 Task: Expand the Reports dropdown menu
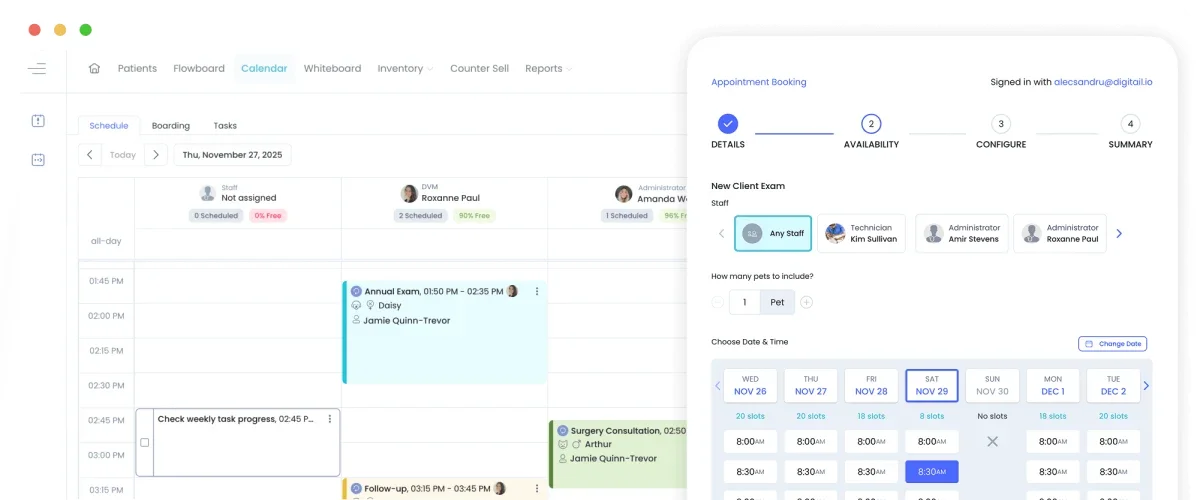coord(549,69)
